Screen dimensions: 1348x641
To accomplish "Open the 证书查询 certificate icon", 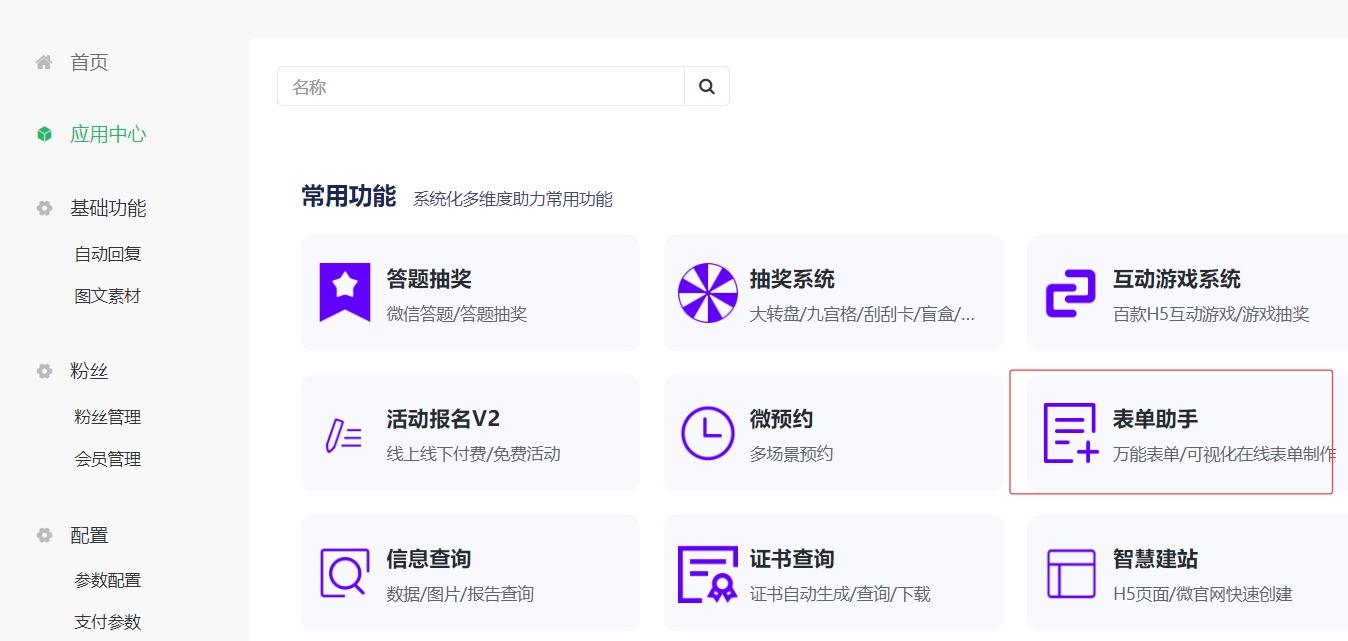I will pos(708,574).
